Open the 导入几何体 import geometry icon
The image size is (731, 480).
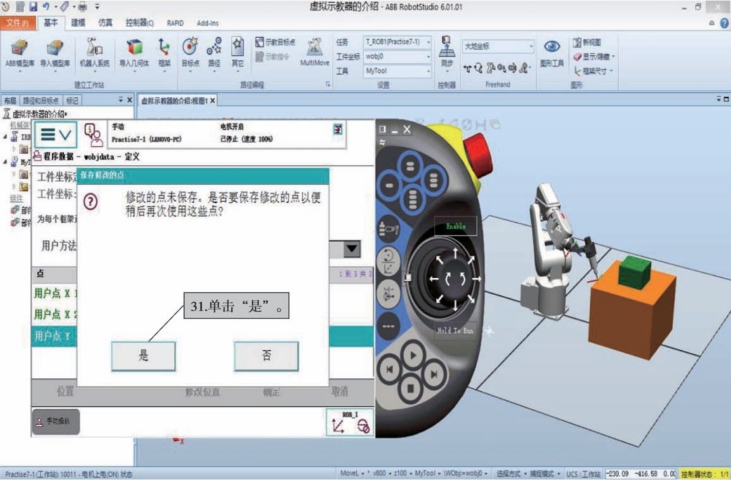(x=134, y=53)
